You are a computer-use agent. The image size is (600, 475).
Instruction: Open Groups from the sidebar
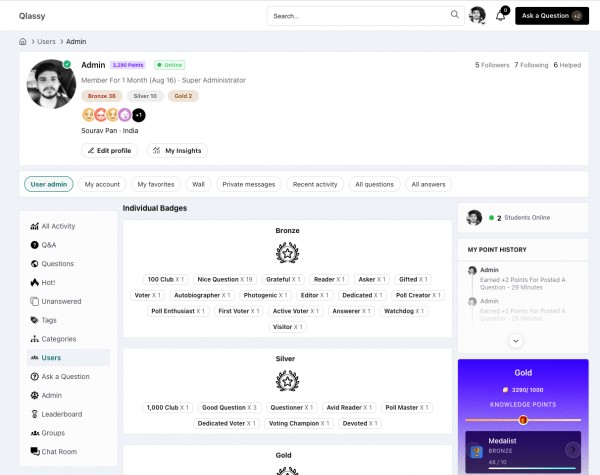[53, 433]
